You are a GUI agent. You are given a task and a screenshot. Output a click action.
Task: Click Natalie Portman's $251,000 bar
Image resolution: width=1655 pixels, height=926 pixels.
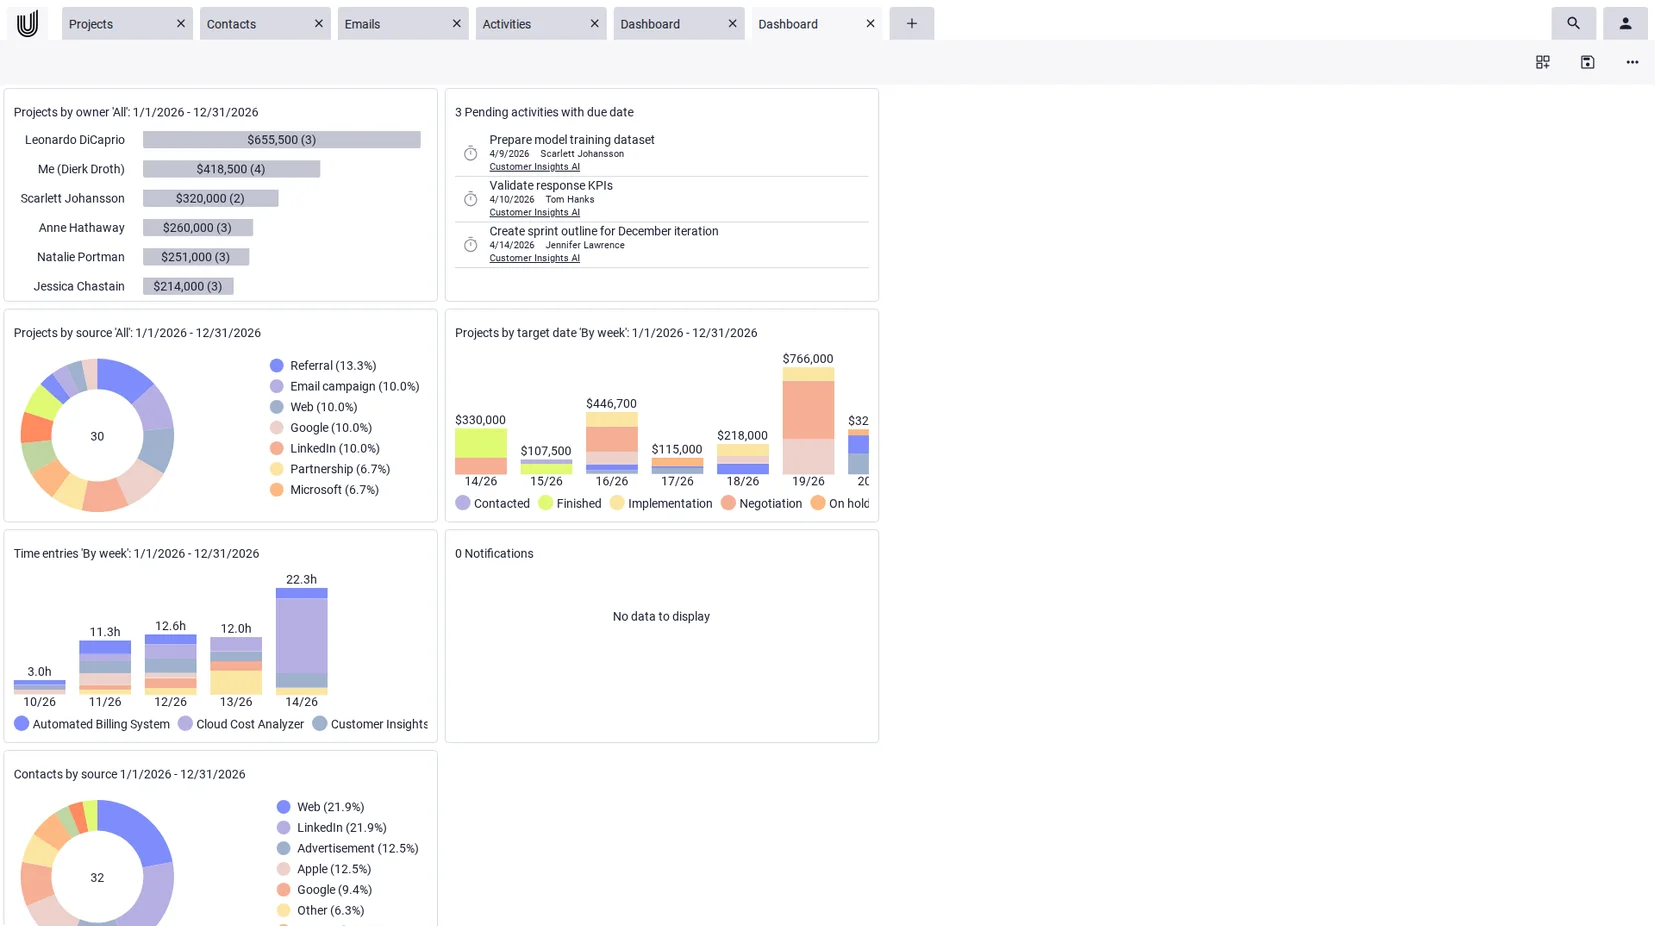196,257
